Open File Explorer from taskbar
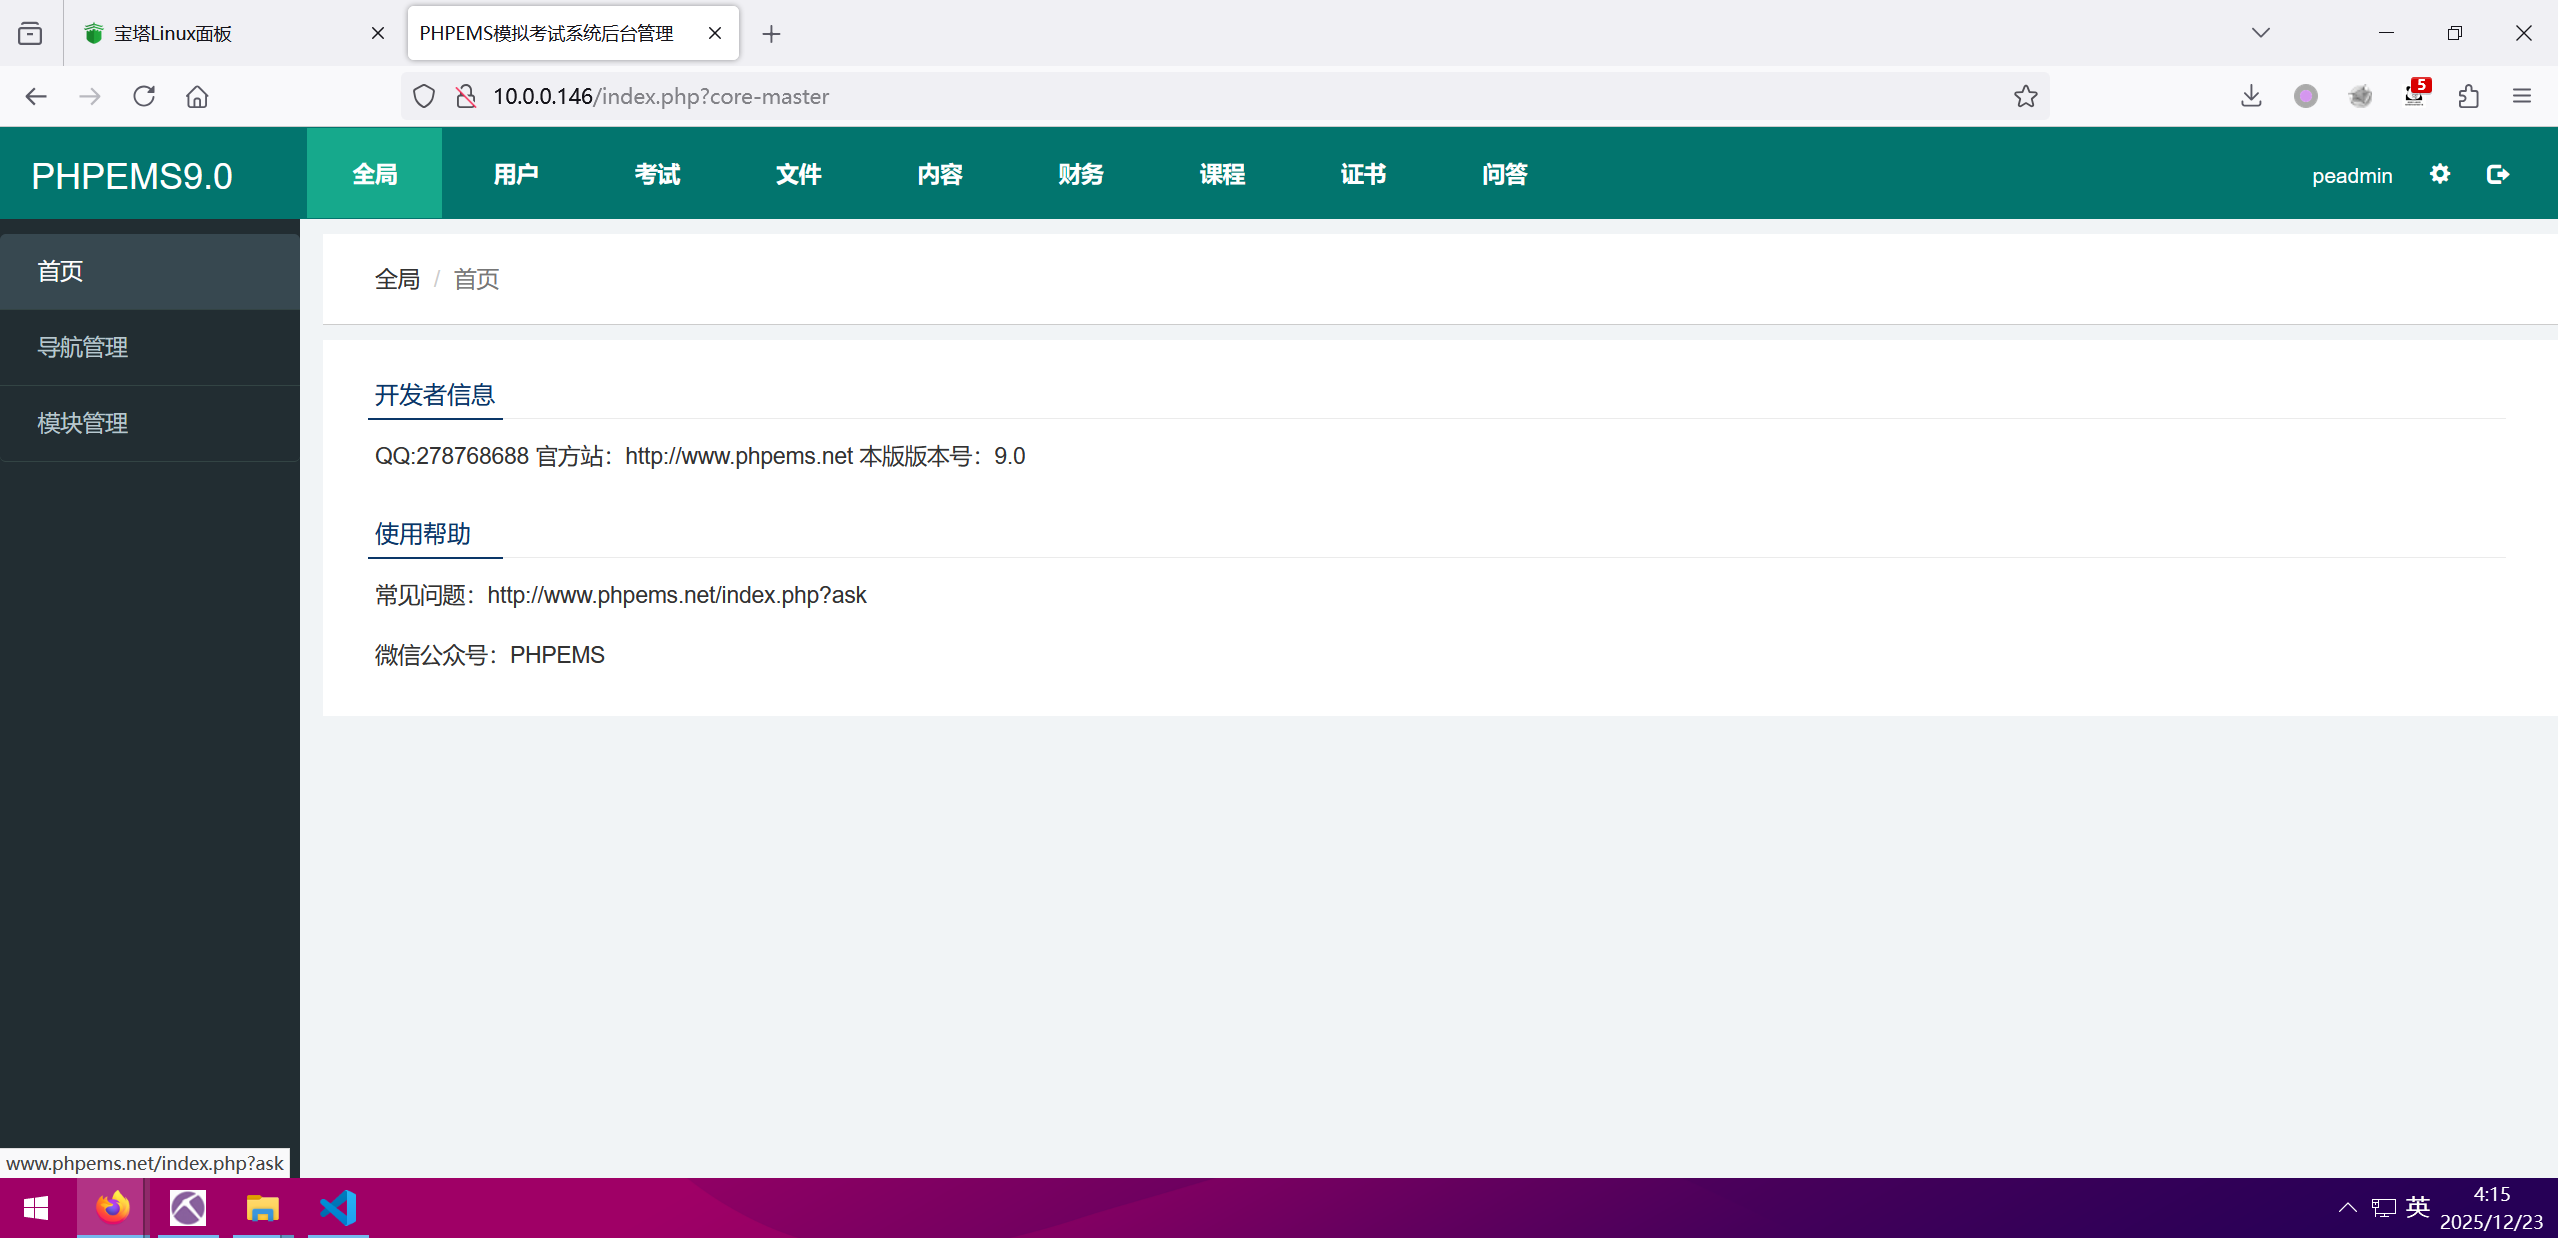 coord(262,1208)
